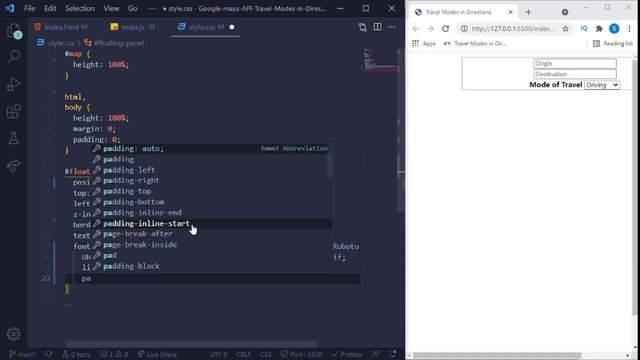
Task: Switch to the style.css tab
Action: pyautogui.click(x=206, y=27)
